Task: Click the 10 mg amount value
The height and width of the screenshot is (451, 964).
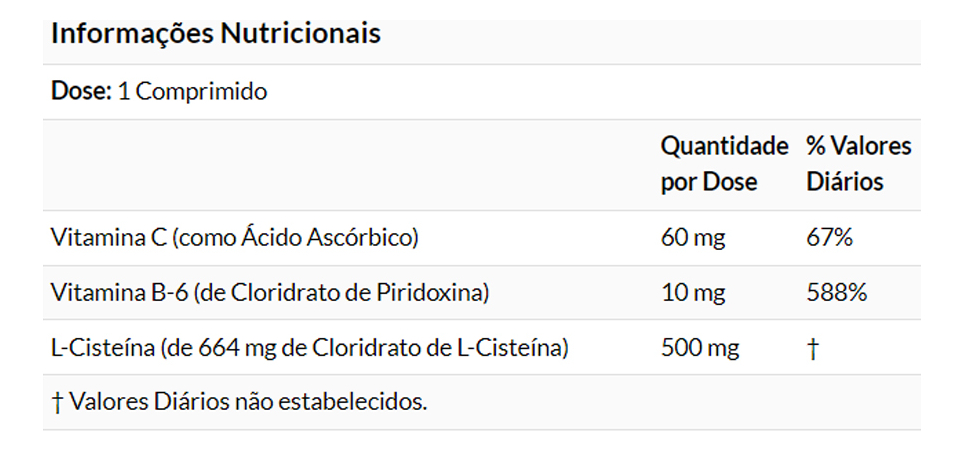Action: tap(693, 293)
